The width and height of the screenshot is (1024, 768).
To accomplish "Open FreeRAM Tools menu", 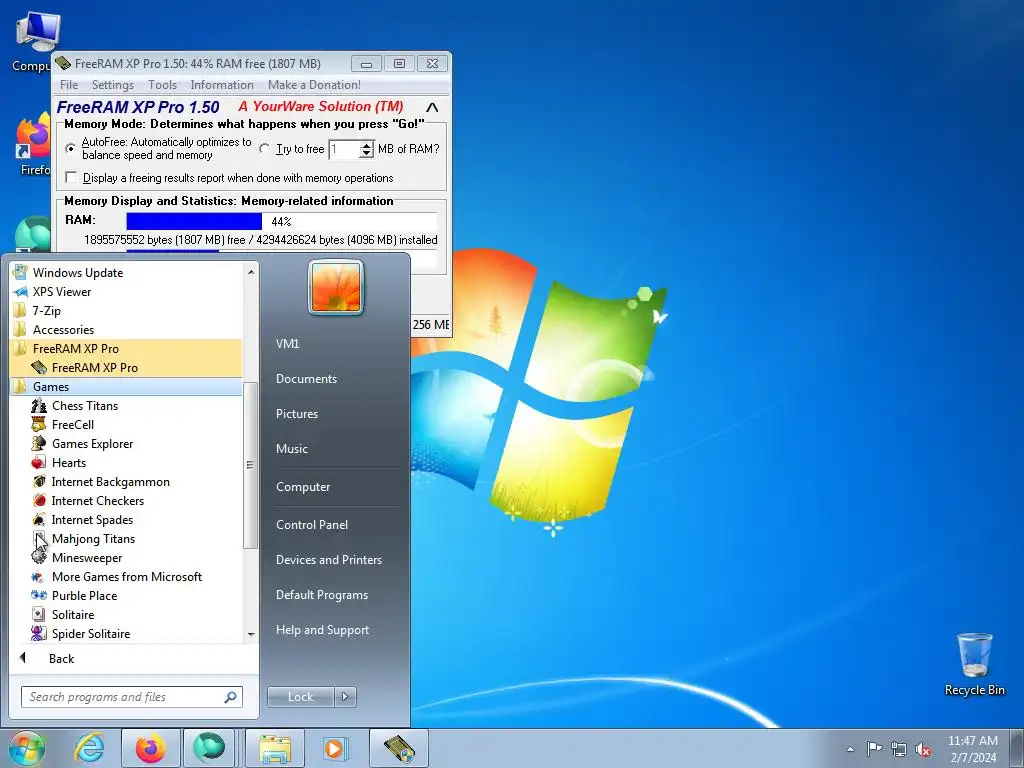I will click(x=162, y=85).
